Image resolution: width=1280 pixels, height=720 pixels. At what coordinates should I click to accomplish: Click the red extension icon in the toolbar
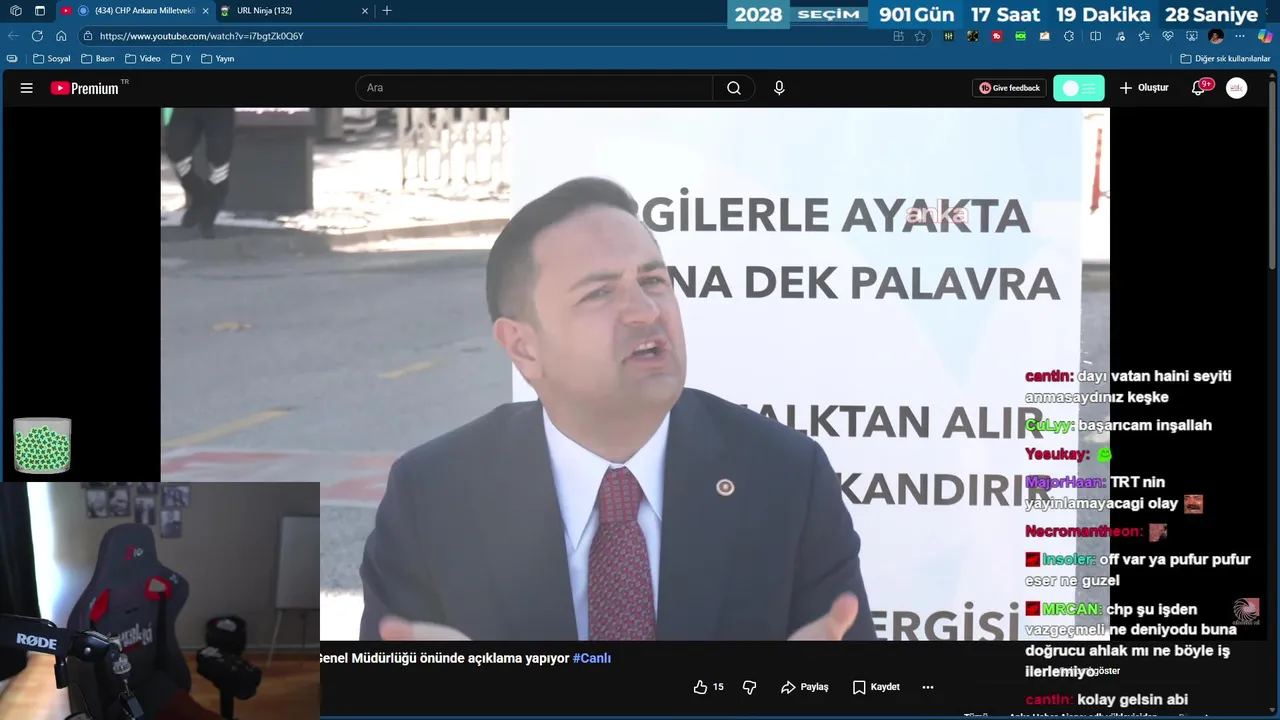(x=997, y=36)
